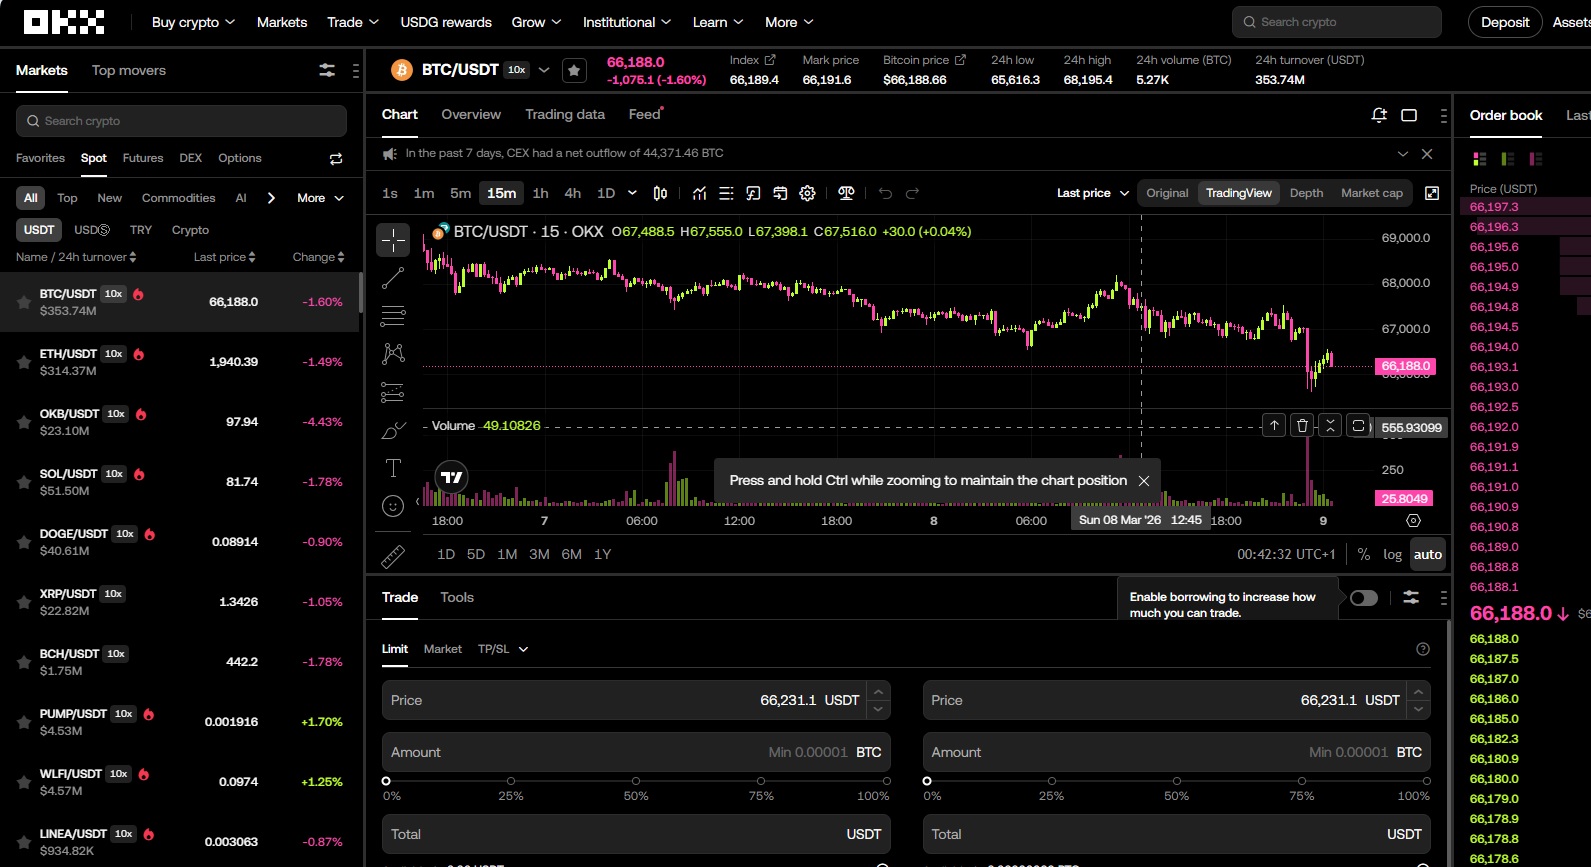Focus the markets Search crypto field
The image size is (1591, 867).
(x=181, y=121)
